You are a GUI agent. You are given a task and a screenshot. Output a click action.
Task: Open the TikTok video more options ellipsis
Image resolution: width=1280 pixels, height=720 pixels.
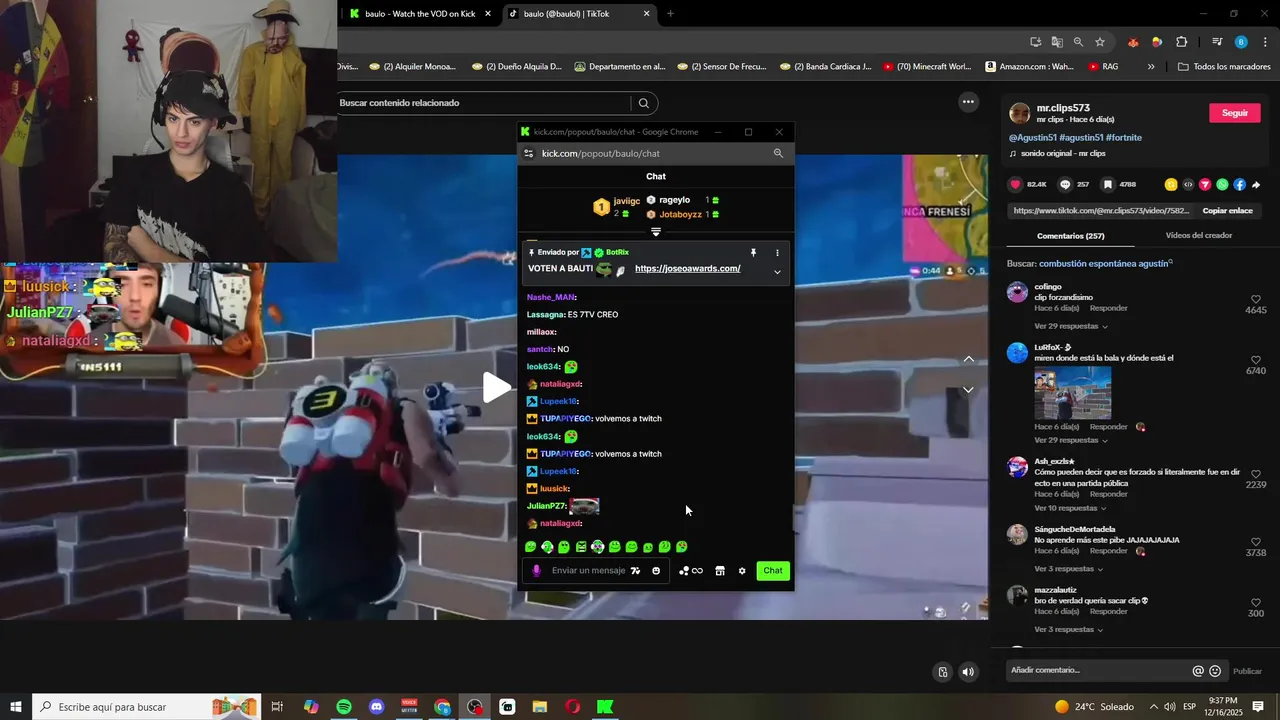(968, 102)
